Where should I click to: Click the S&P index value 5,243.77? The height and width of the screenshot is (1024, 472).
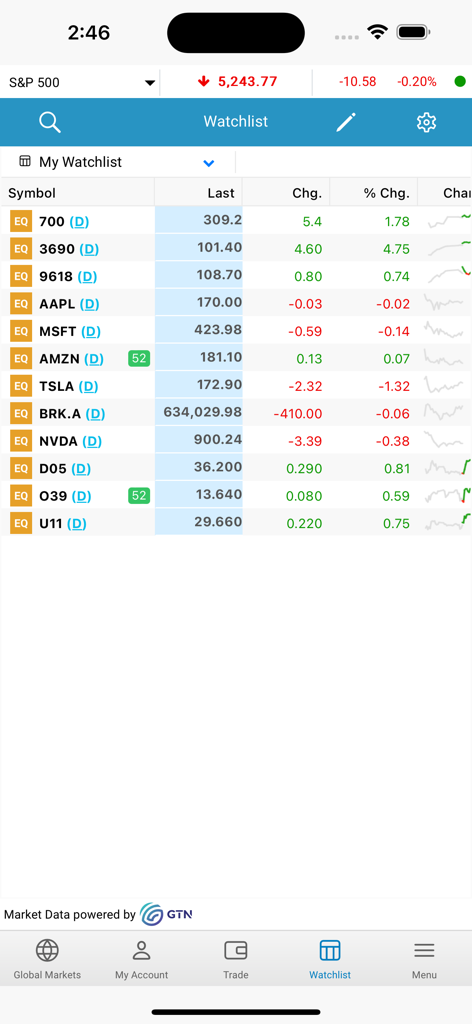point(247,82)
